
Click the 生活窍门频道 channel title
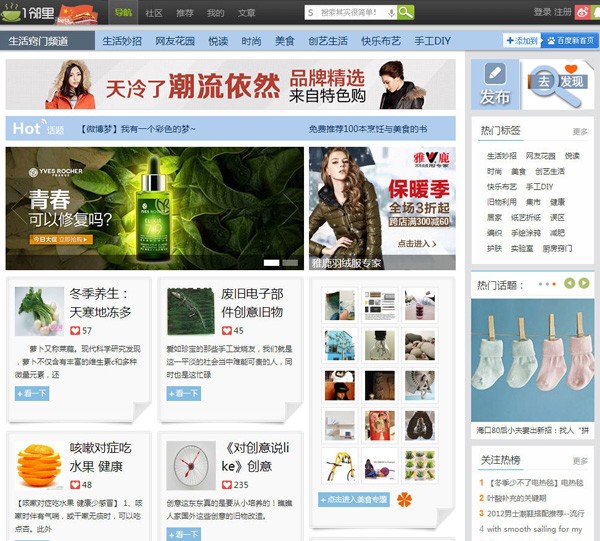coord(38,41)
